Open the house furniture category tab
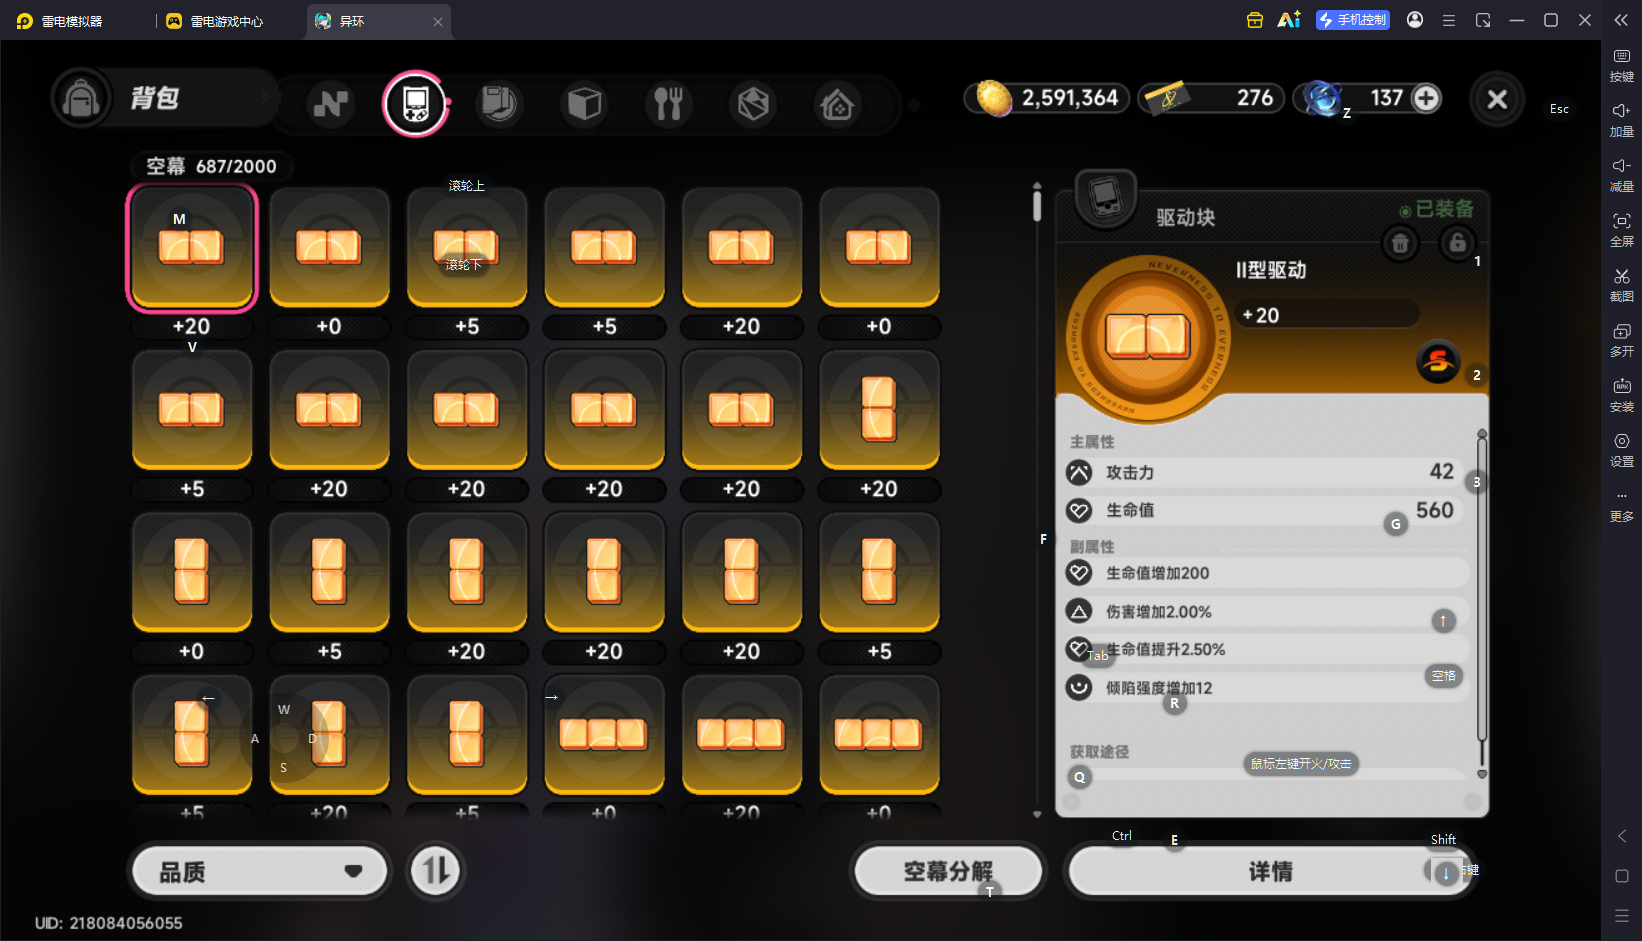Screen dimensions: 1642x941 click(837, 103)
